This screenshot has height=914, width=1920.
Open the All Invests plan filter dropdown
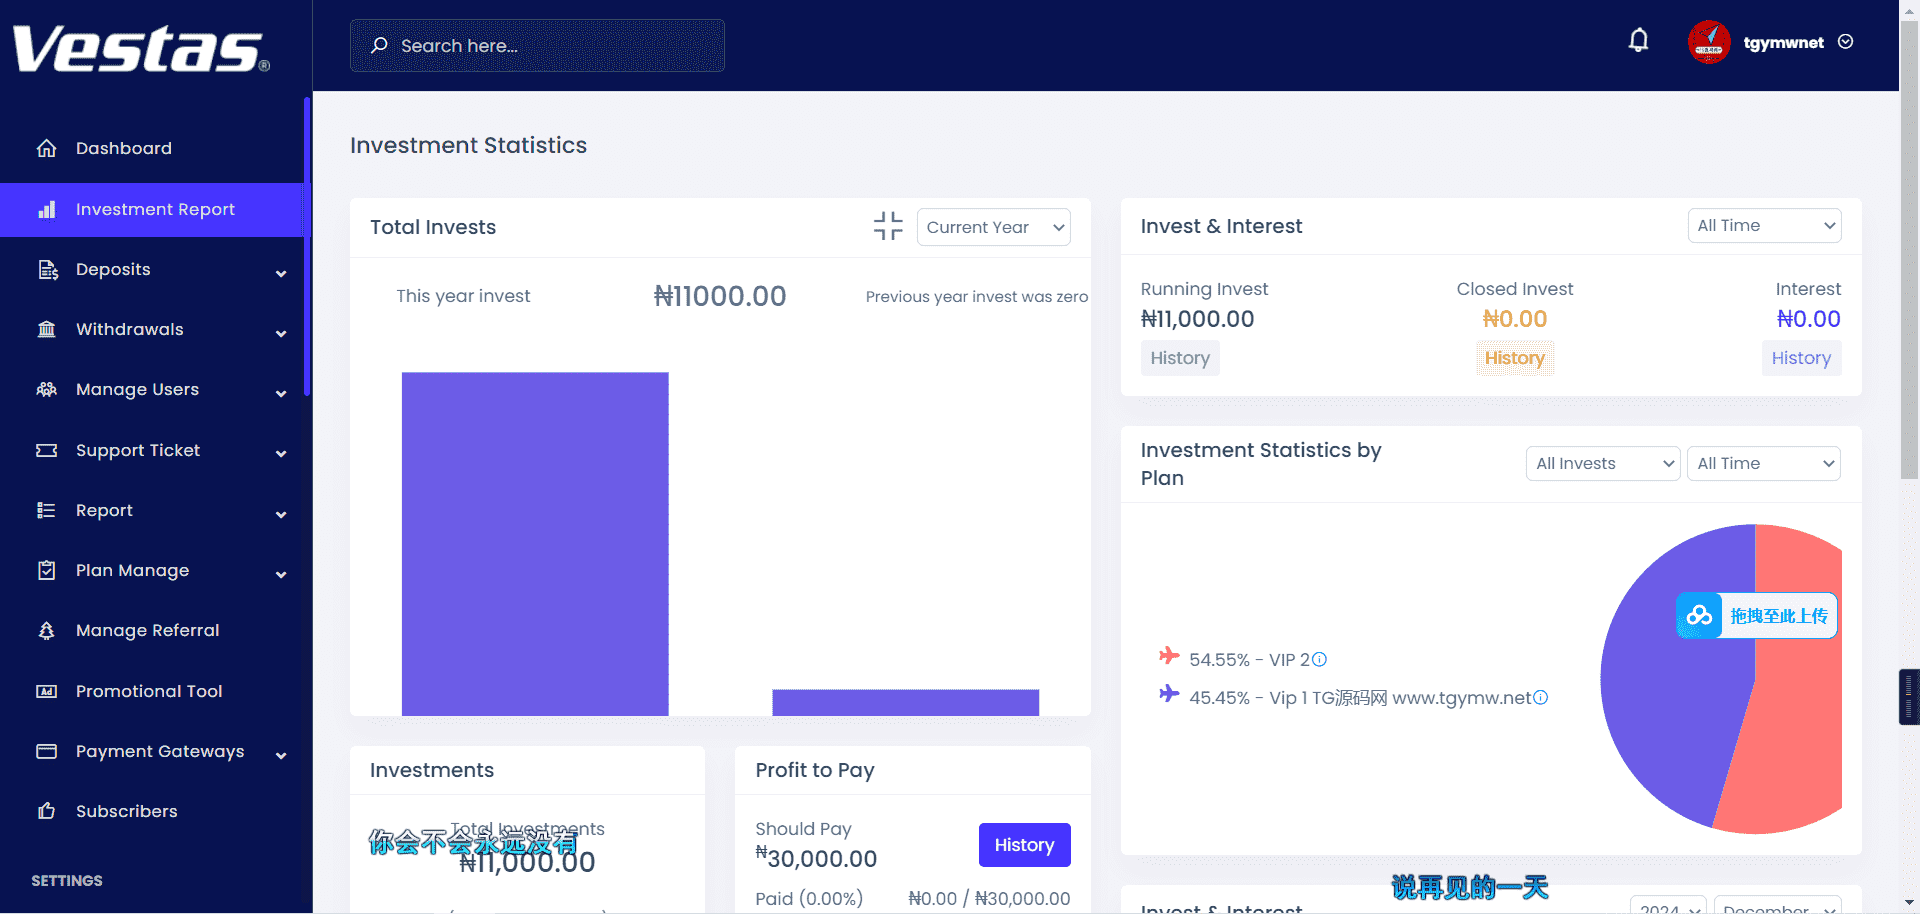coord(1602,463)
